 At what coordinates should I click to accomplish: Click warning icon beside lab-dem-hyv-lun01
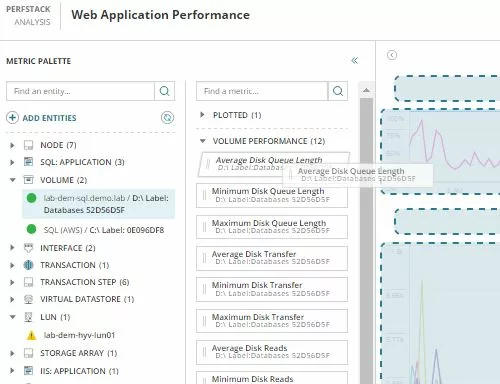31,335
